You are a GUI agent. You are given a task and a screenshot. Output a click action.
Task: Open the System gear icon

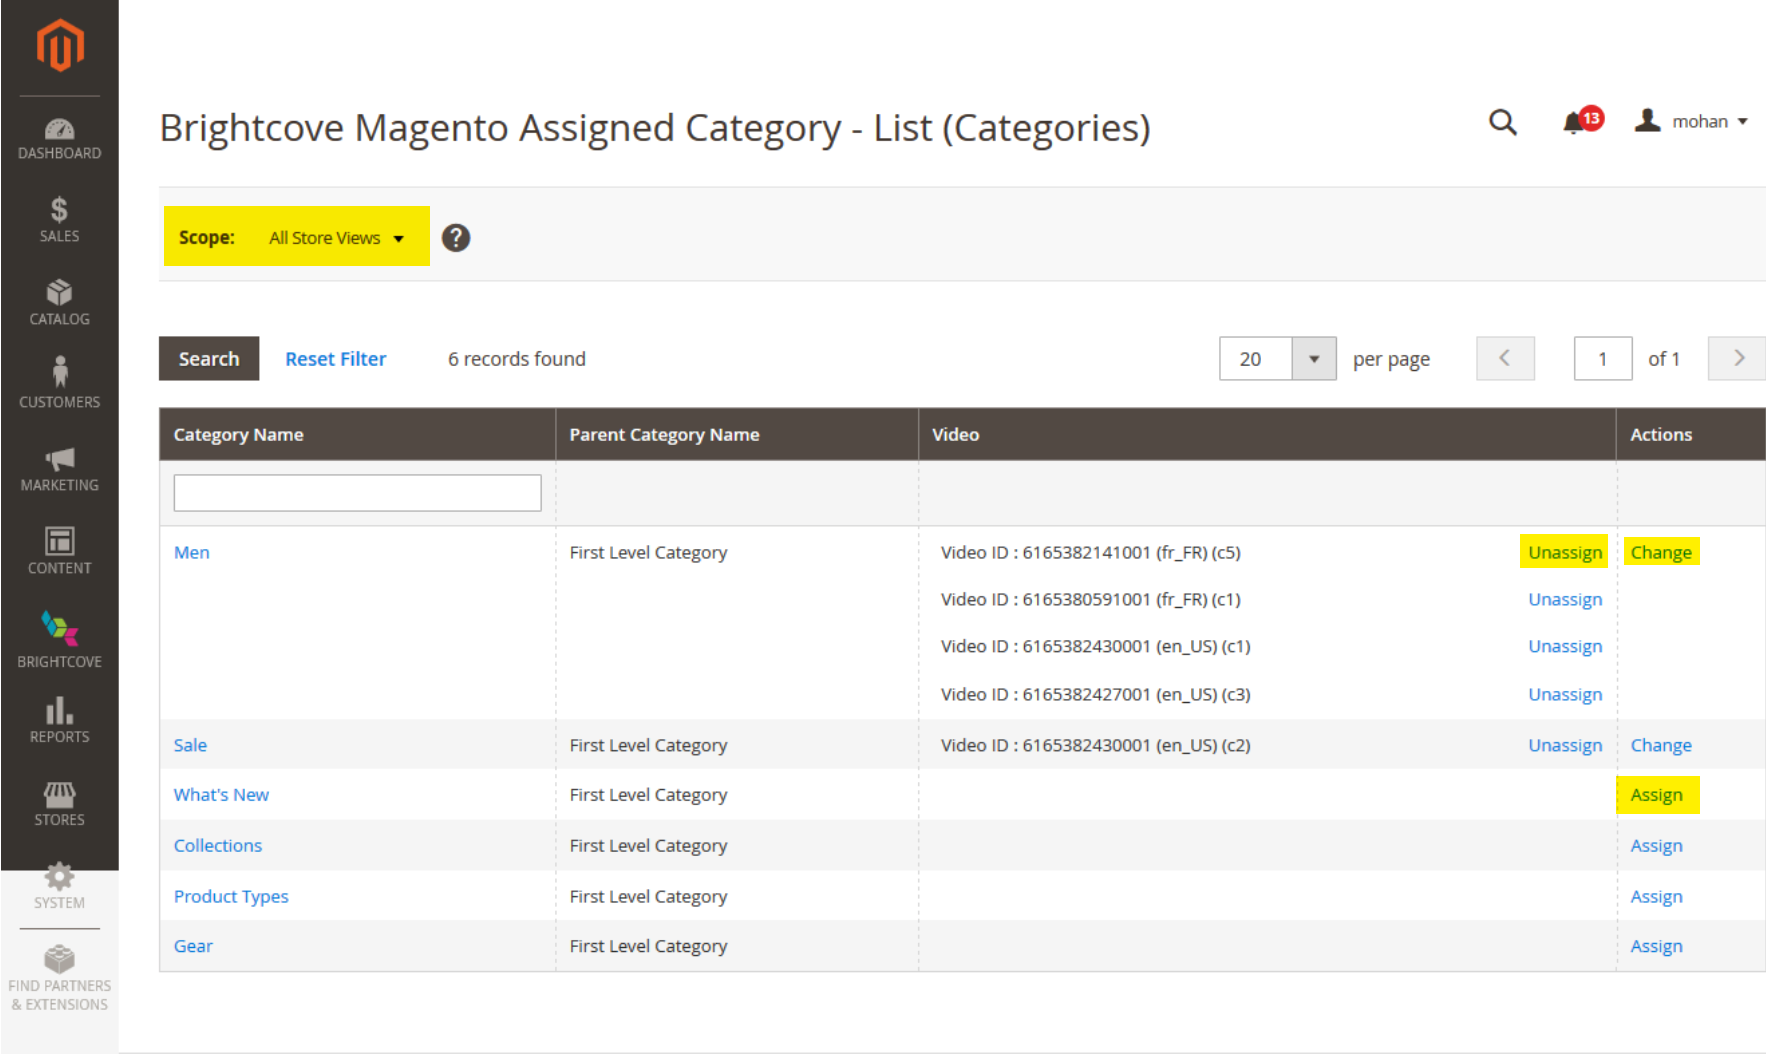(59, 878)
